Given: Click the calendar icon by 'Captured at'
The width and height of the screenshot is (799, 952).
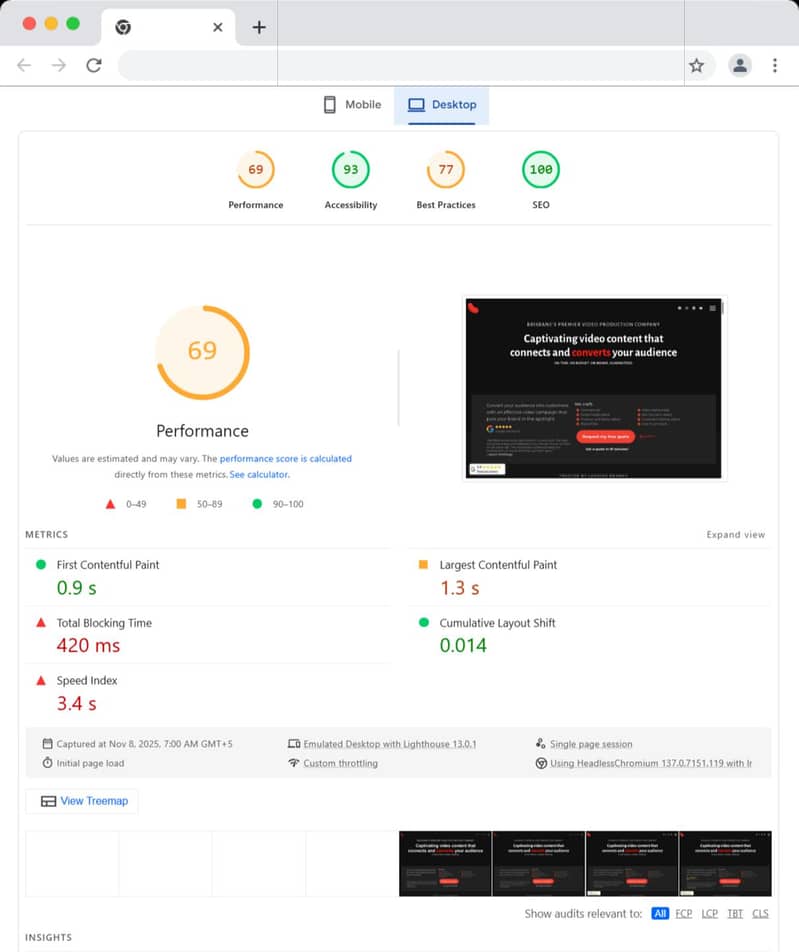Looking at the screenshot, I should (47, 744).
